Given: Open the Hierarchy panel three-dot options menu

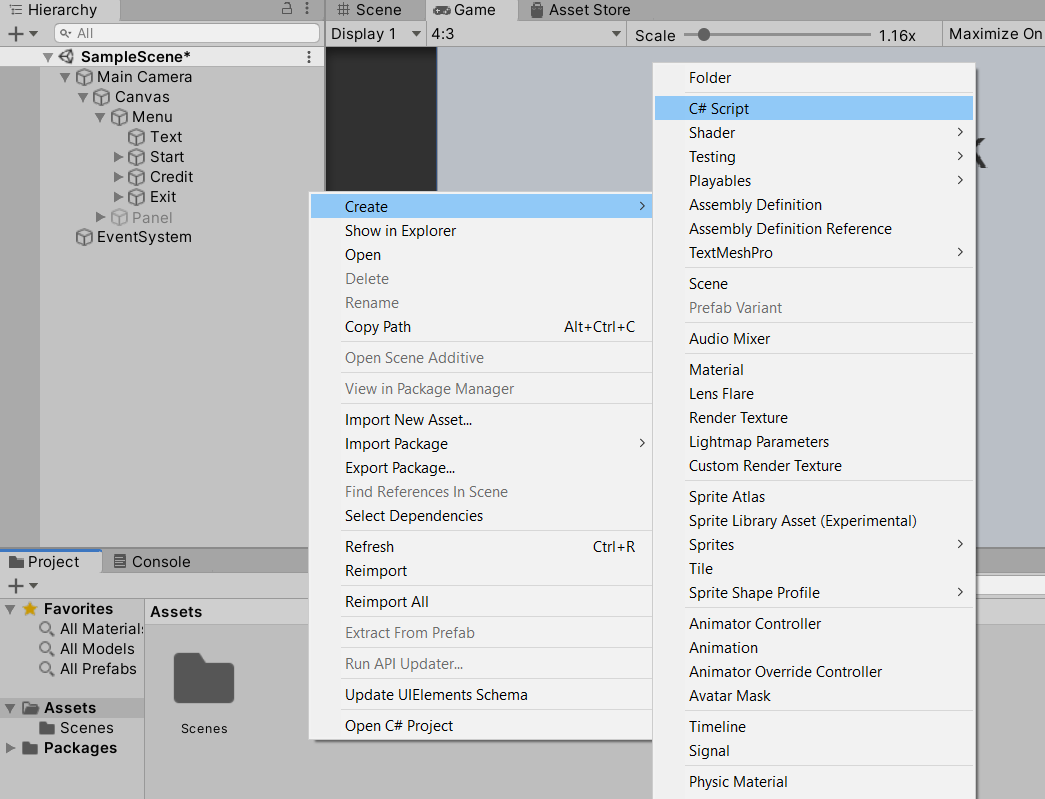Looking at the screenshot, I should pyautogui.click(x=310, y=9).
